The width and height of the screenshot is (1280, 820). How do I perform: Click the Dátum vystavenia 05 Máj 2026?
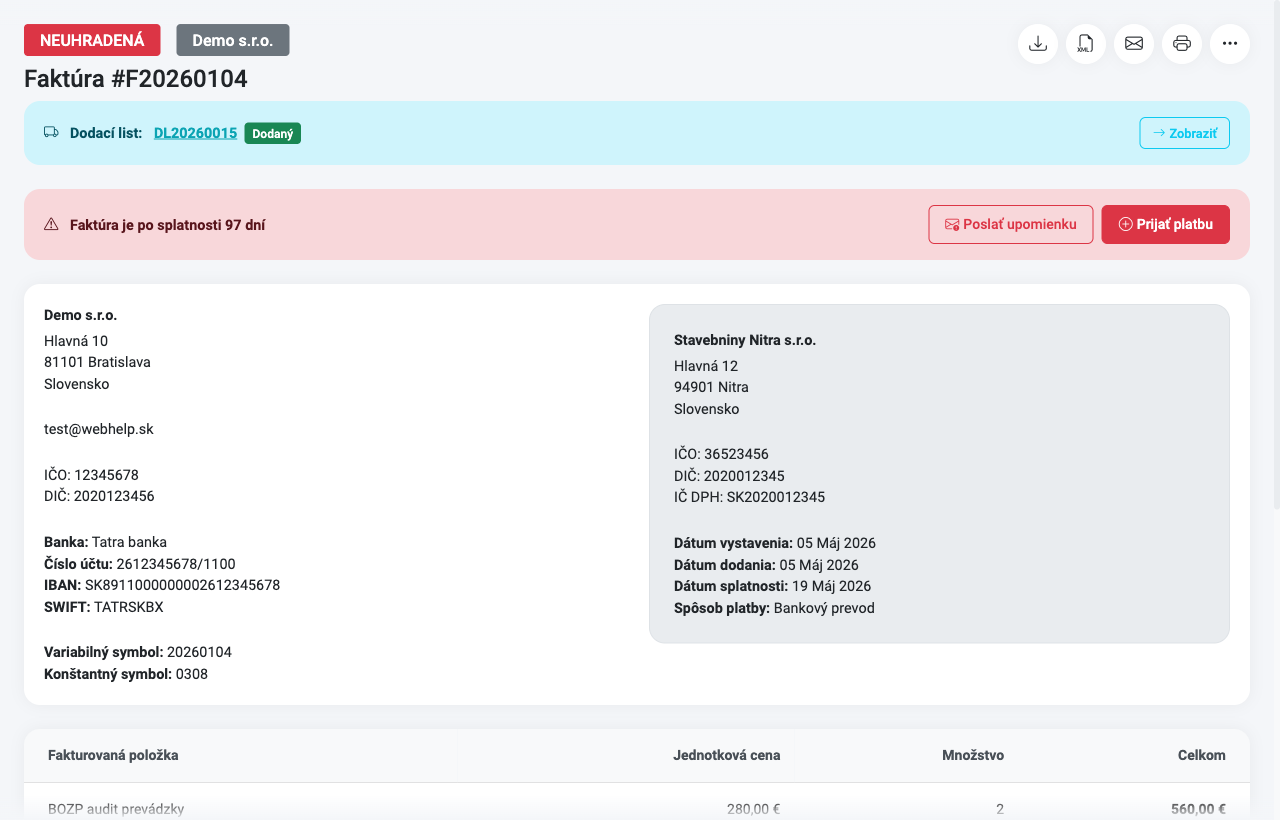[775, 543]
